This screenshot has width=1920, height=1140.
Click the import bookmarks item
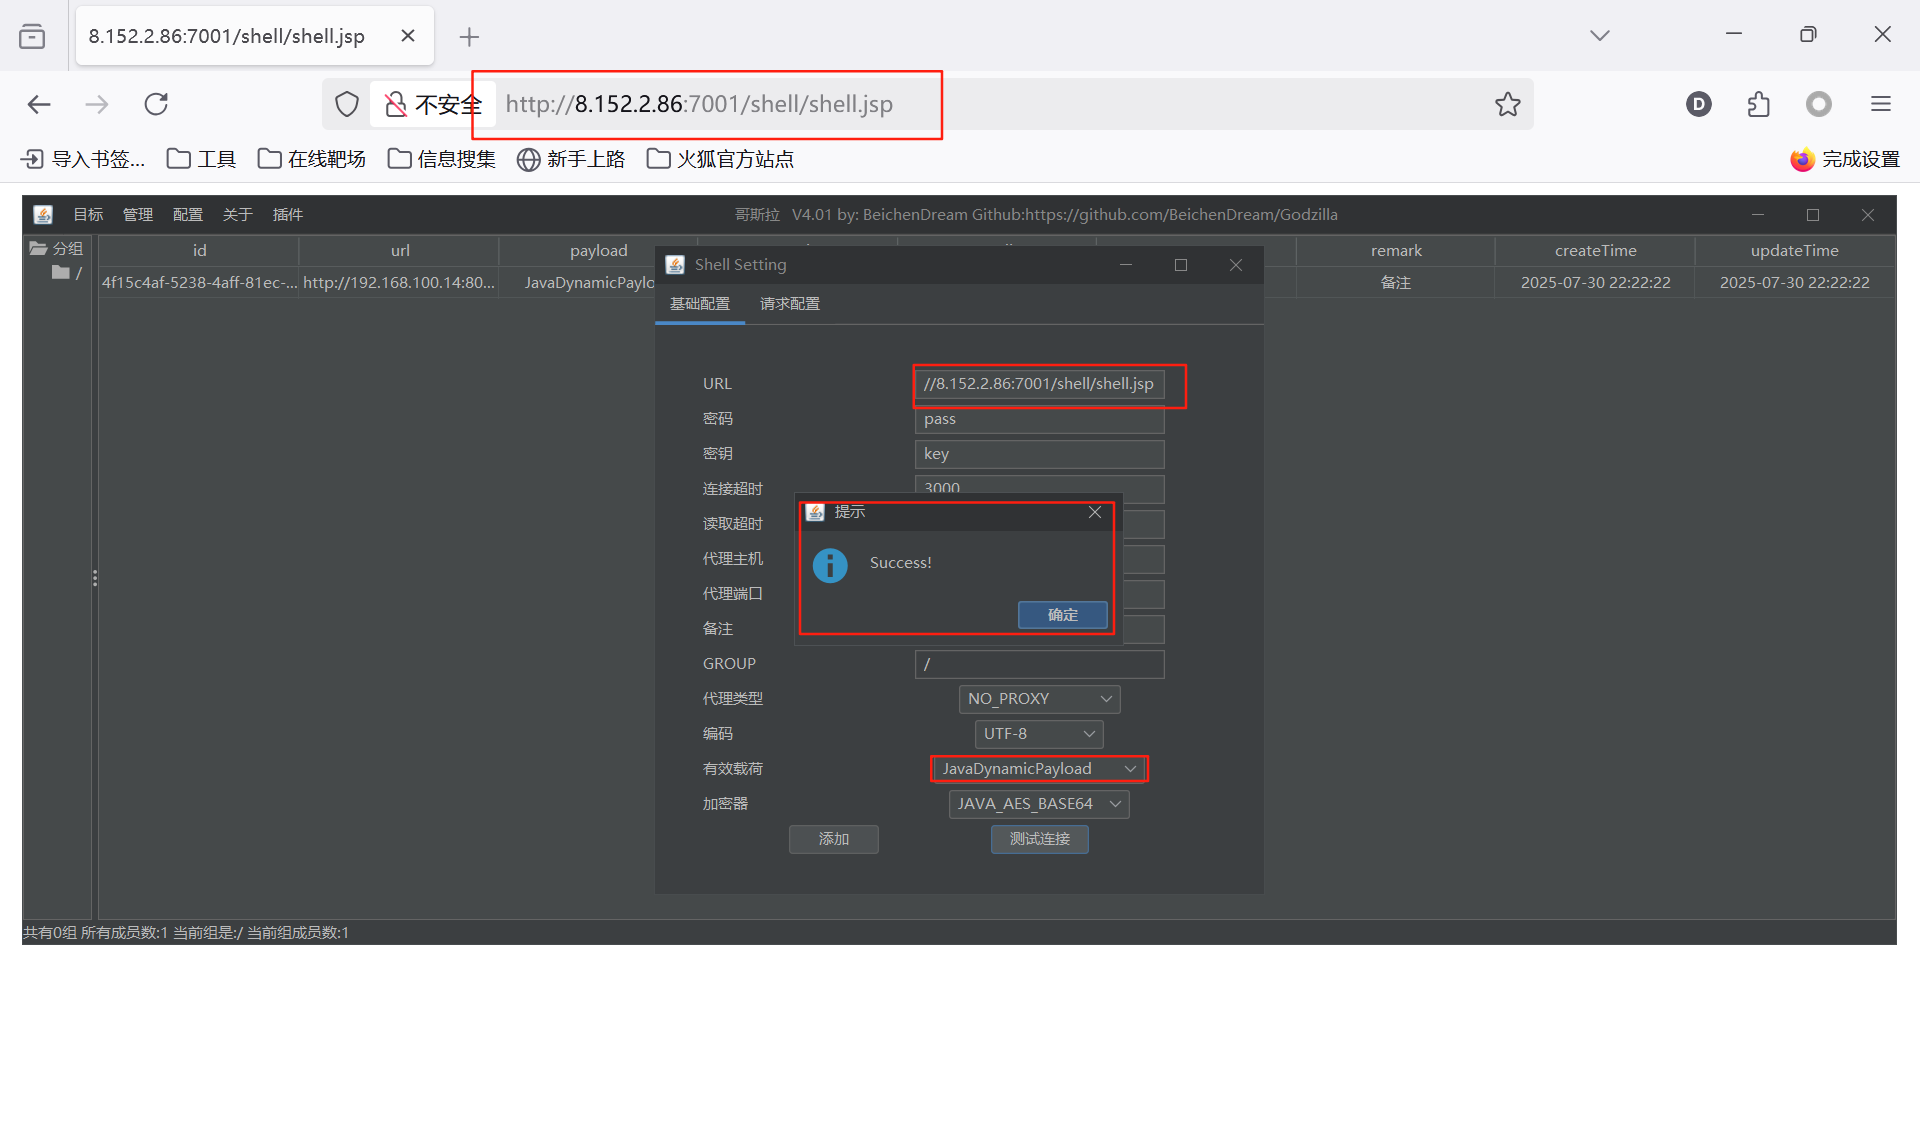pyautogui.click(x=83, y=159)
